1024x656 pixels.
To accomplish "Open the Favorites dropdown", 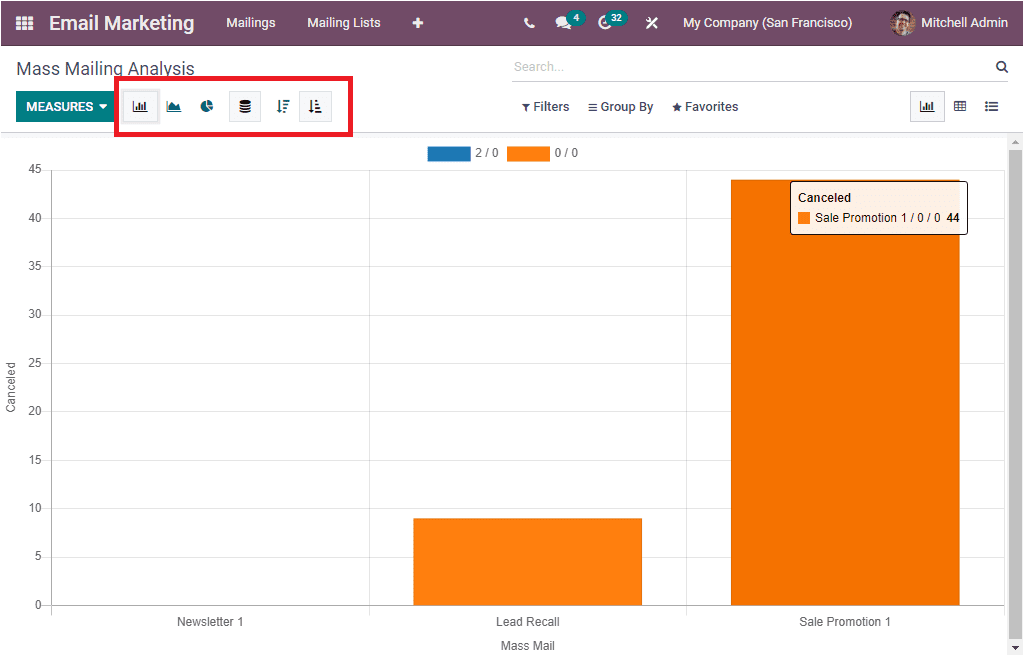I will pyautogui.click(x=704, y=106).
